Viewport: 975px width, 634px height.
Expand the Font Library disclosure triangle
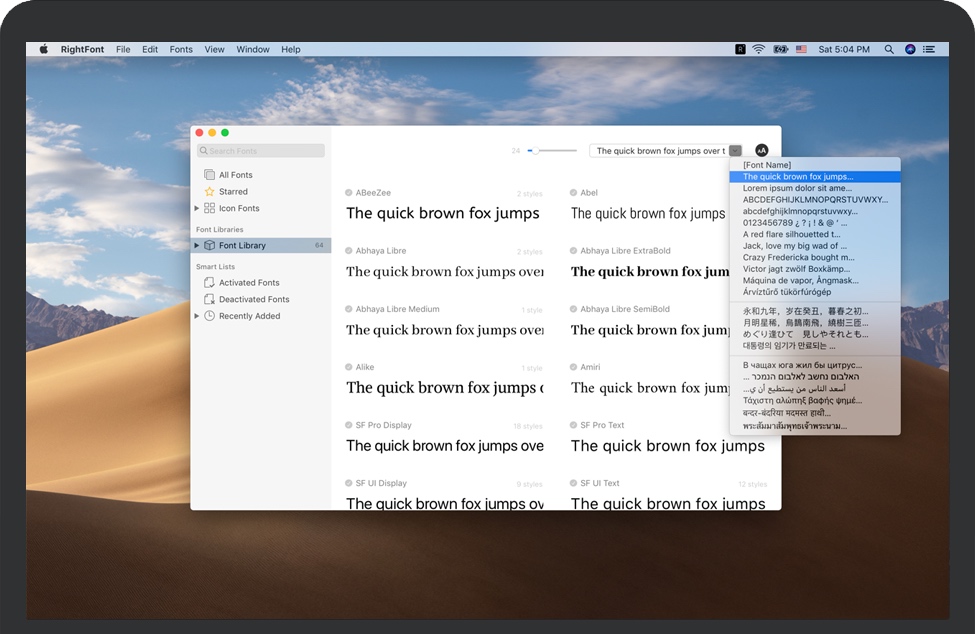click(196, 245)
